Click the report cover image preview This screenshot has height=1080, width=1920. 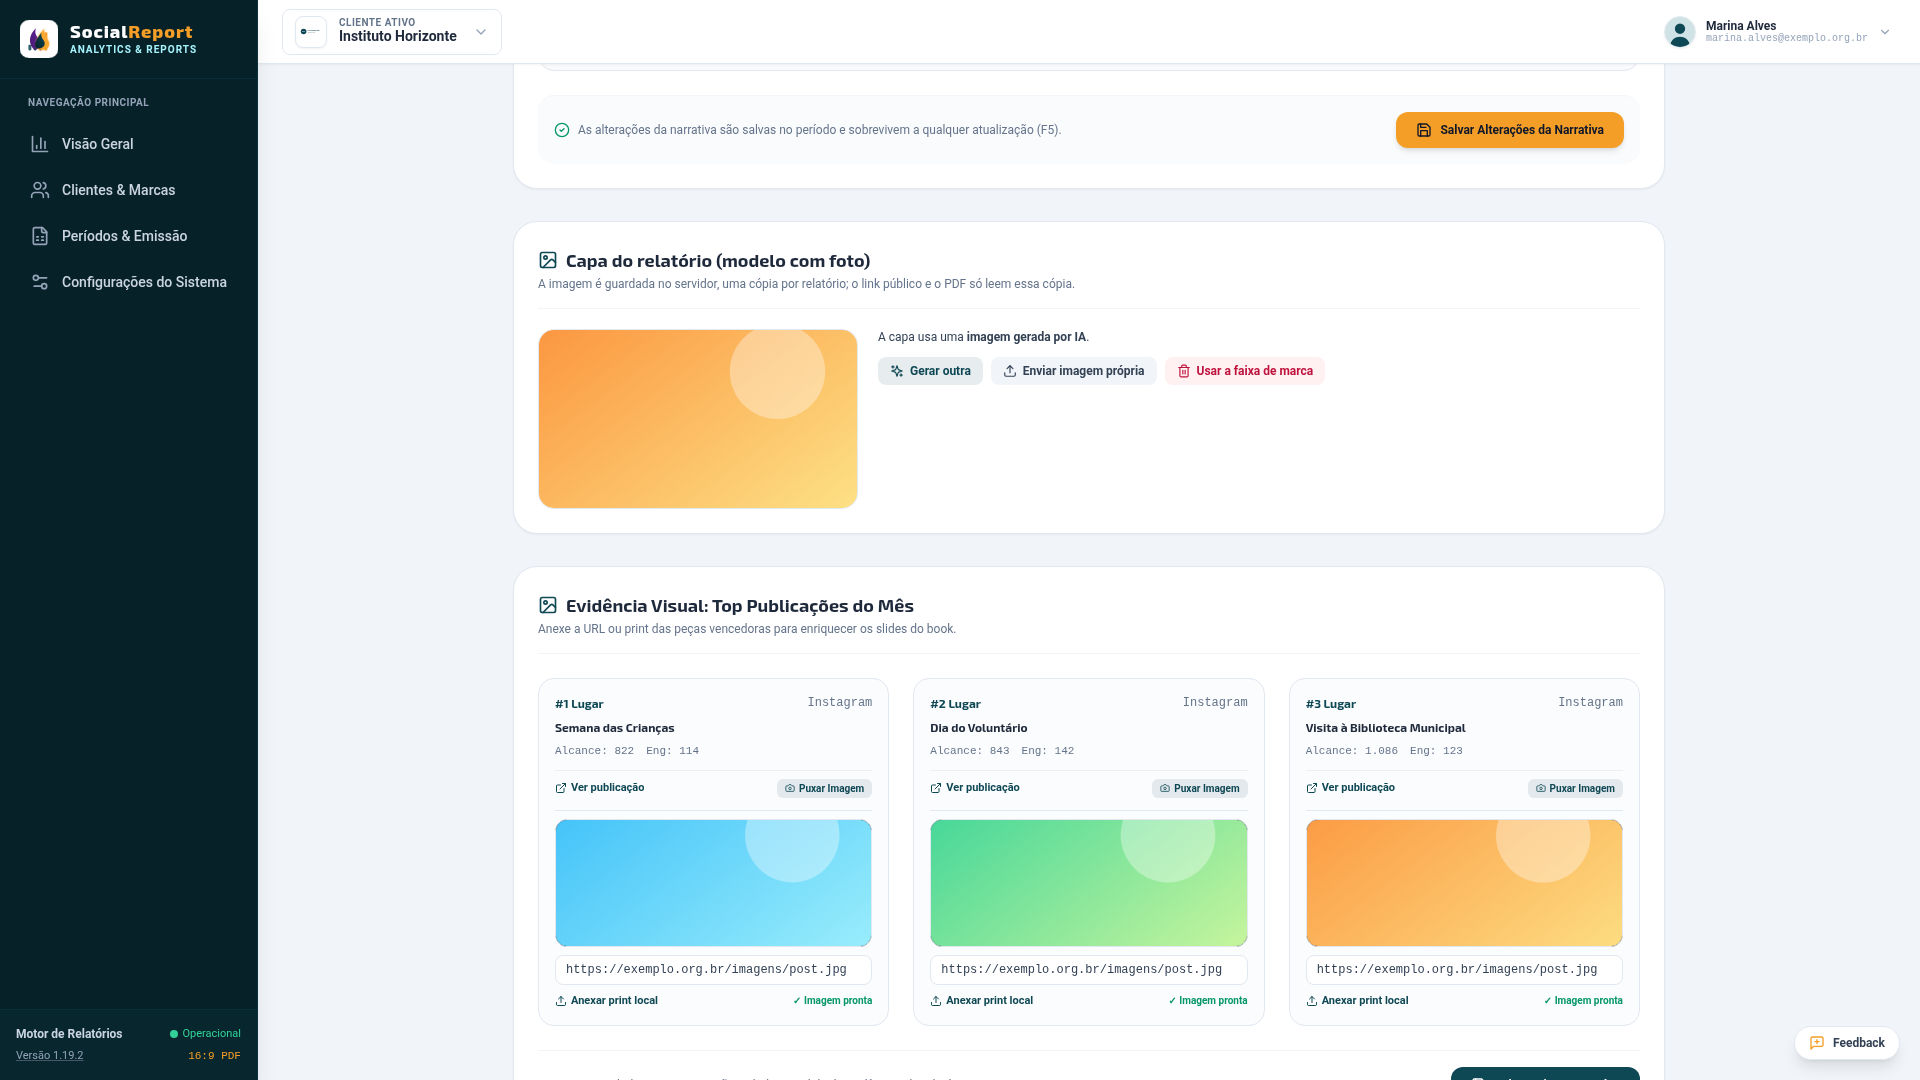tap(698, 419)
